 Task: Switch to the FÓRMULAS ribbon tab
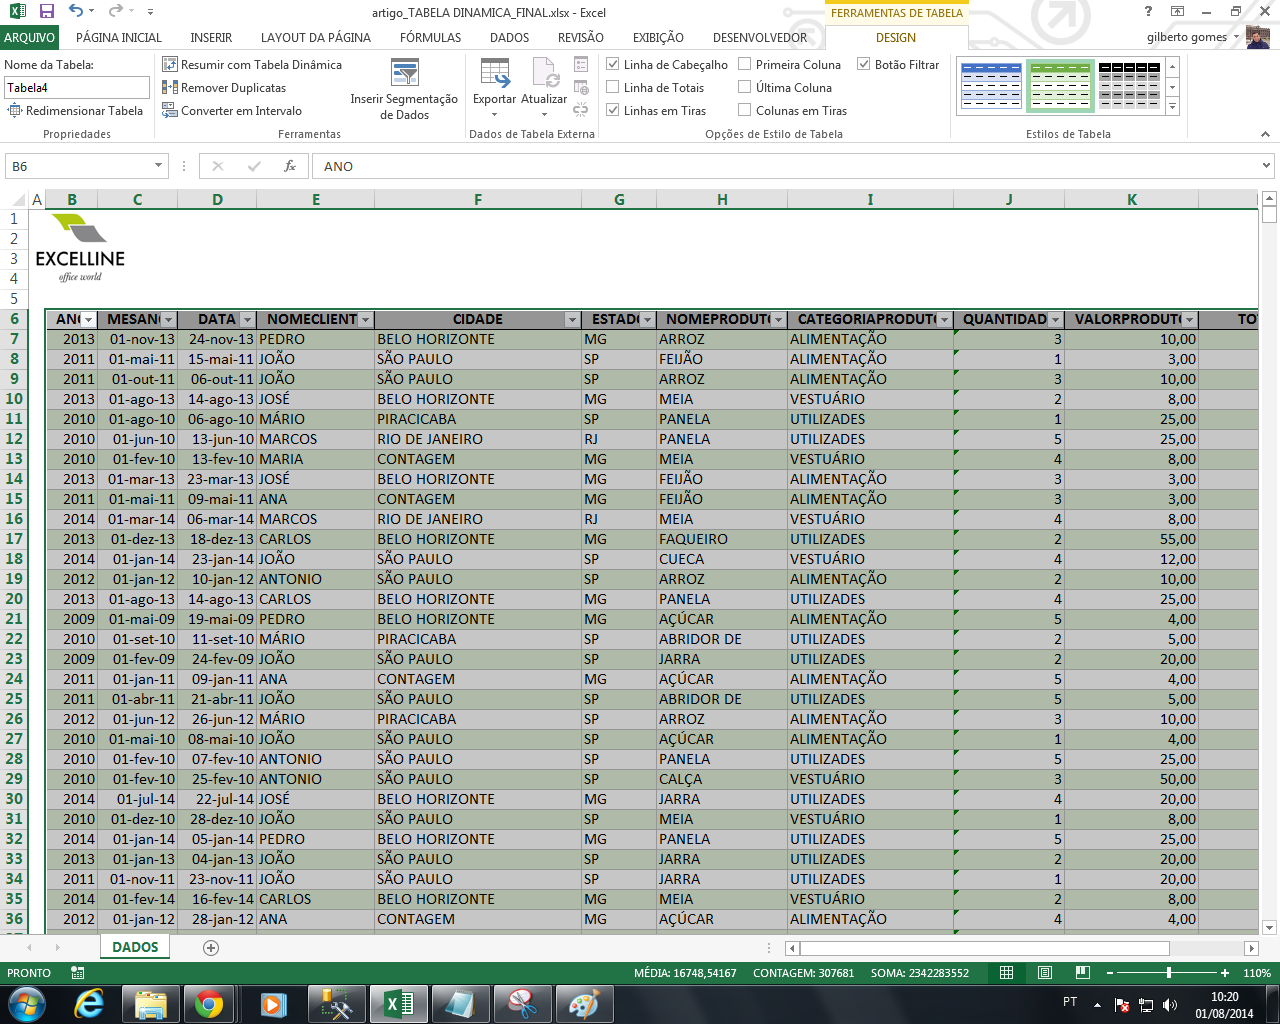[429, 37]
